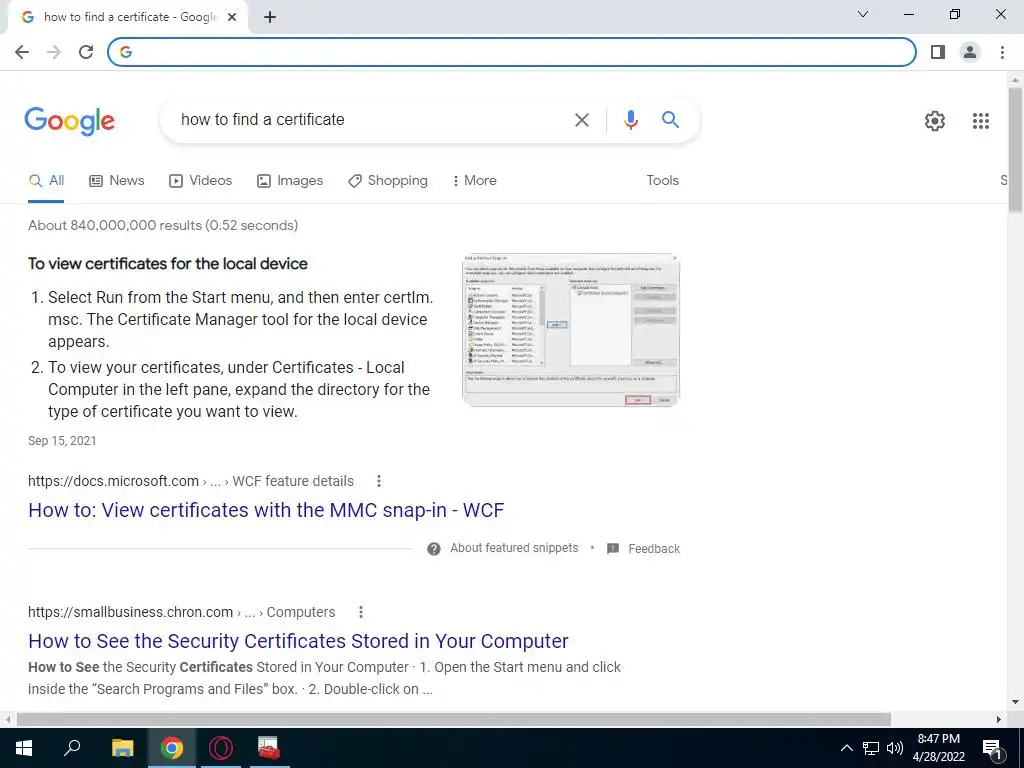Open the network status tray icon

[871, 748]
